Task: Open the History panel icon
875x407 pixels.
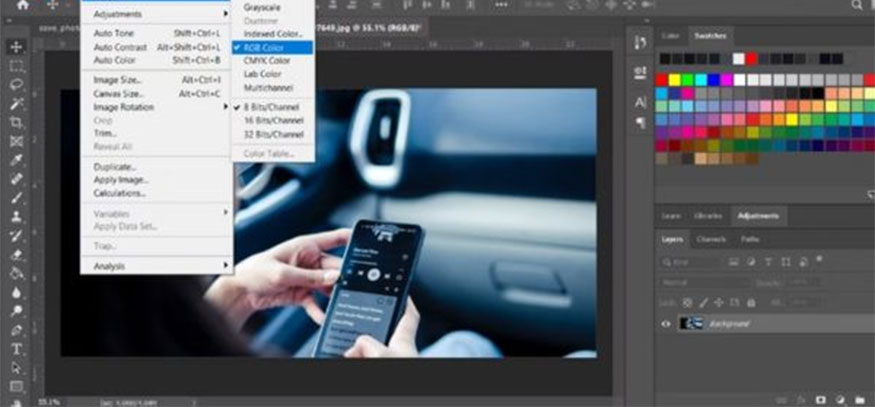Action: (x=641, y=43)
